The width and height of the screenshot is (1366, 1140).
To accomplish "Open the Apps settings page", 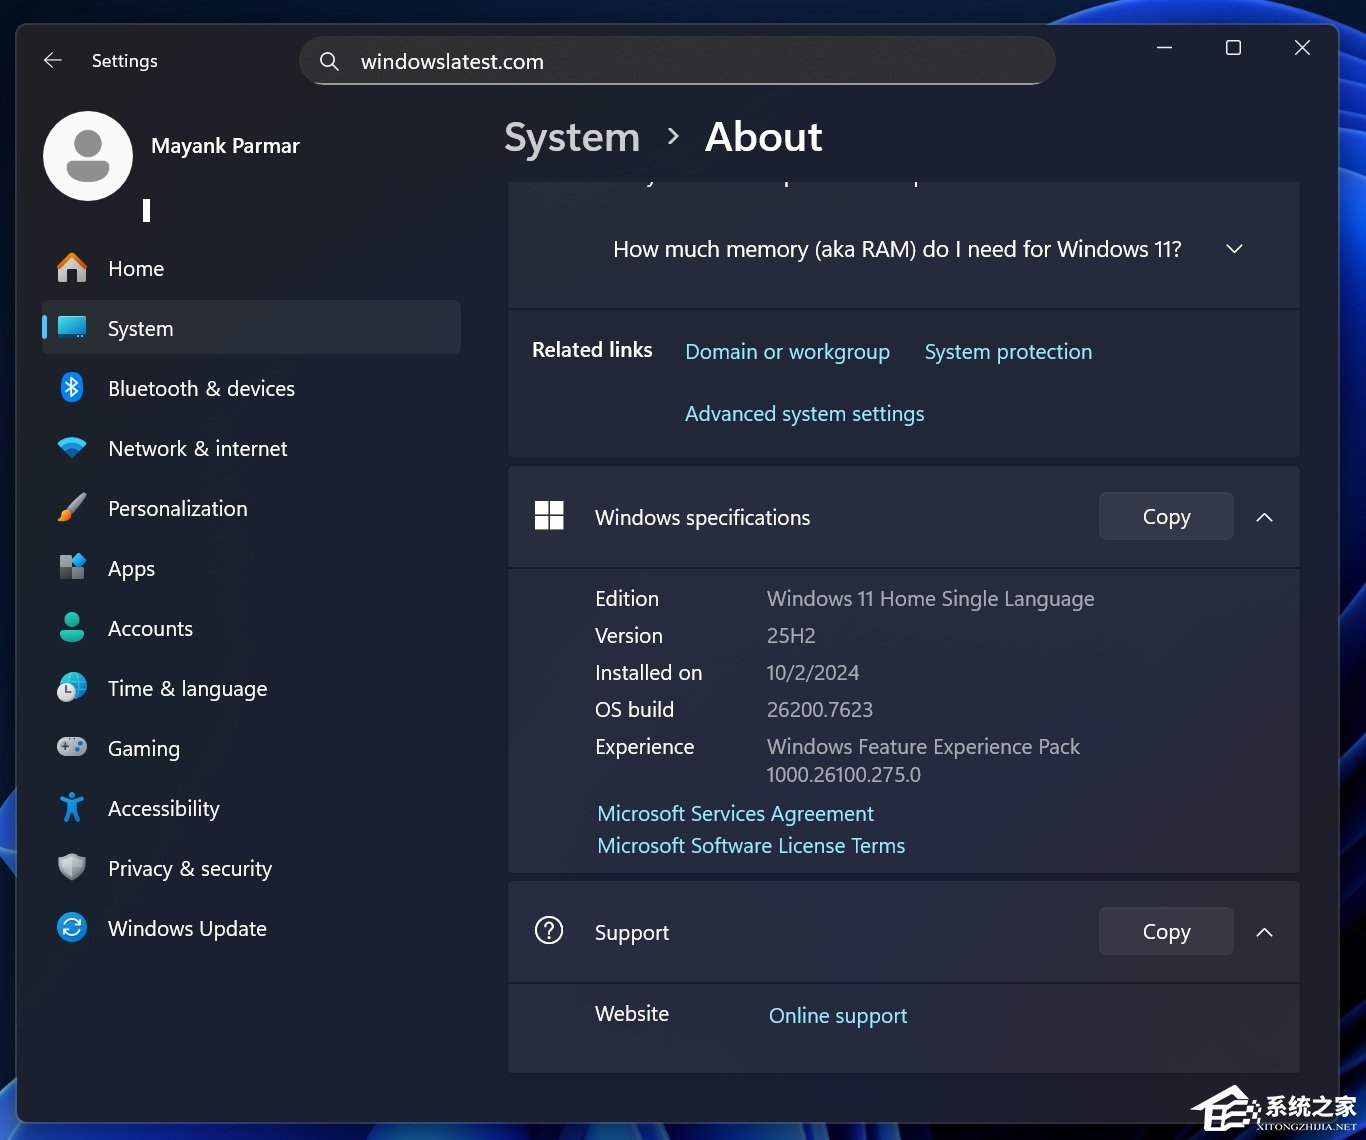I will coord(251,568).
